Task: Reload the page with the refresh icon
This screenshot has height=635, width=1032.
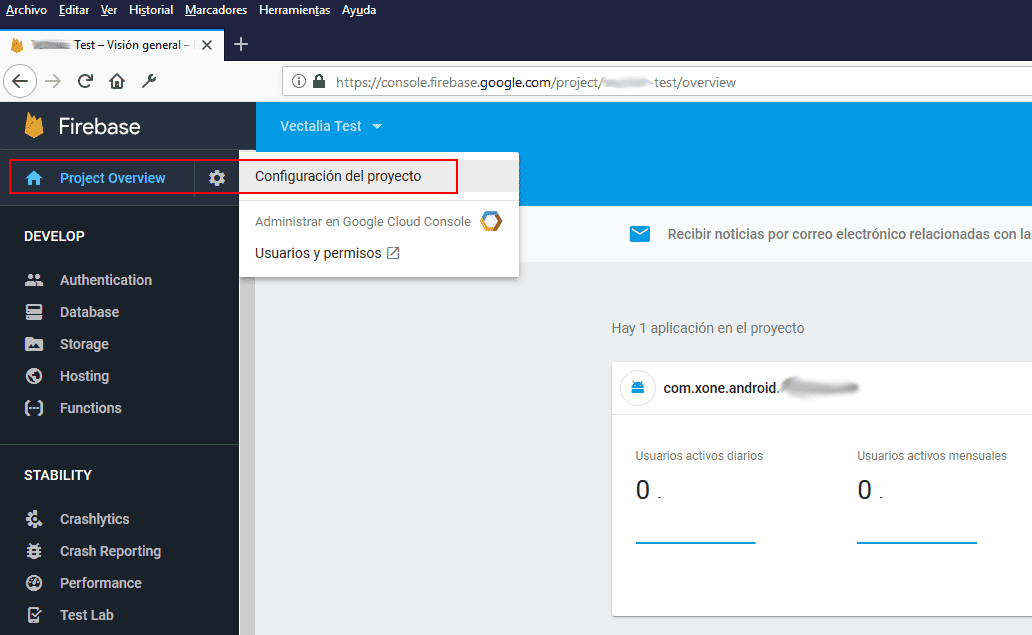Action: 85,81
